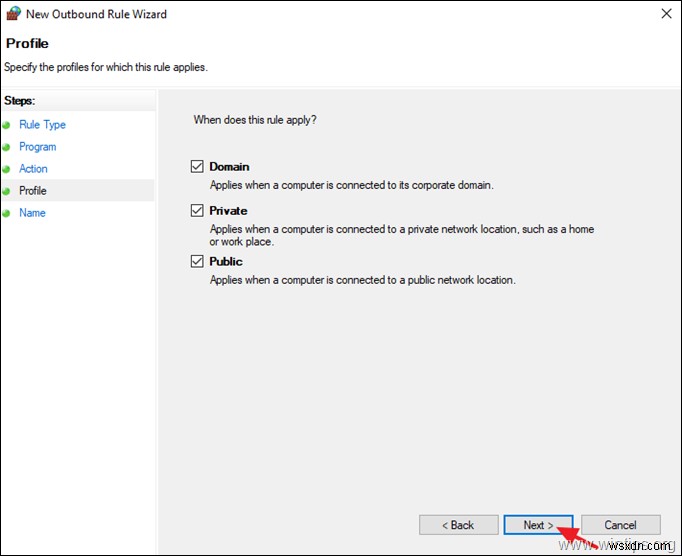Click the 'Steps:' sidebar heading
This screenshot has width=682, height=556.
20,100
